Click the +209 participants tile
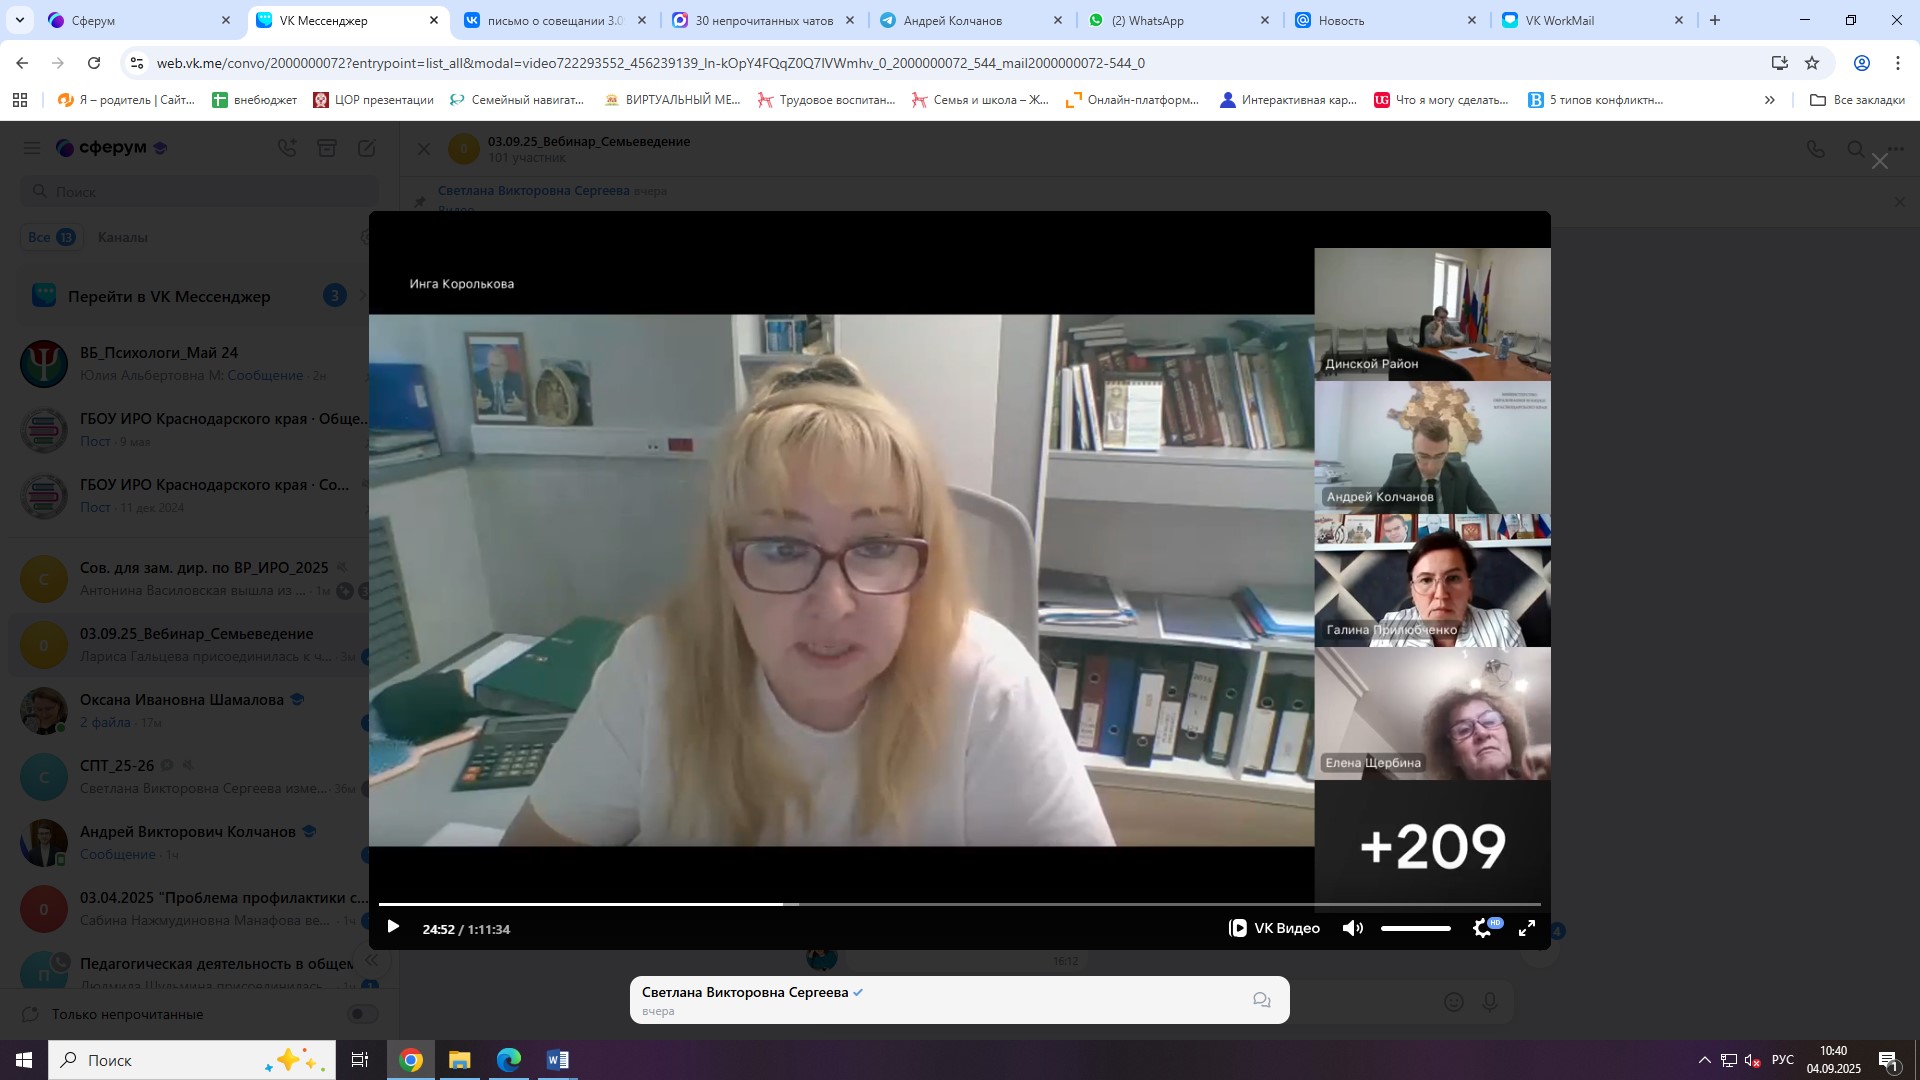The height and width of the screenshot is (1080, 1920). 1432,846
